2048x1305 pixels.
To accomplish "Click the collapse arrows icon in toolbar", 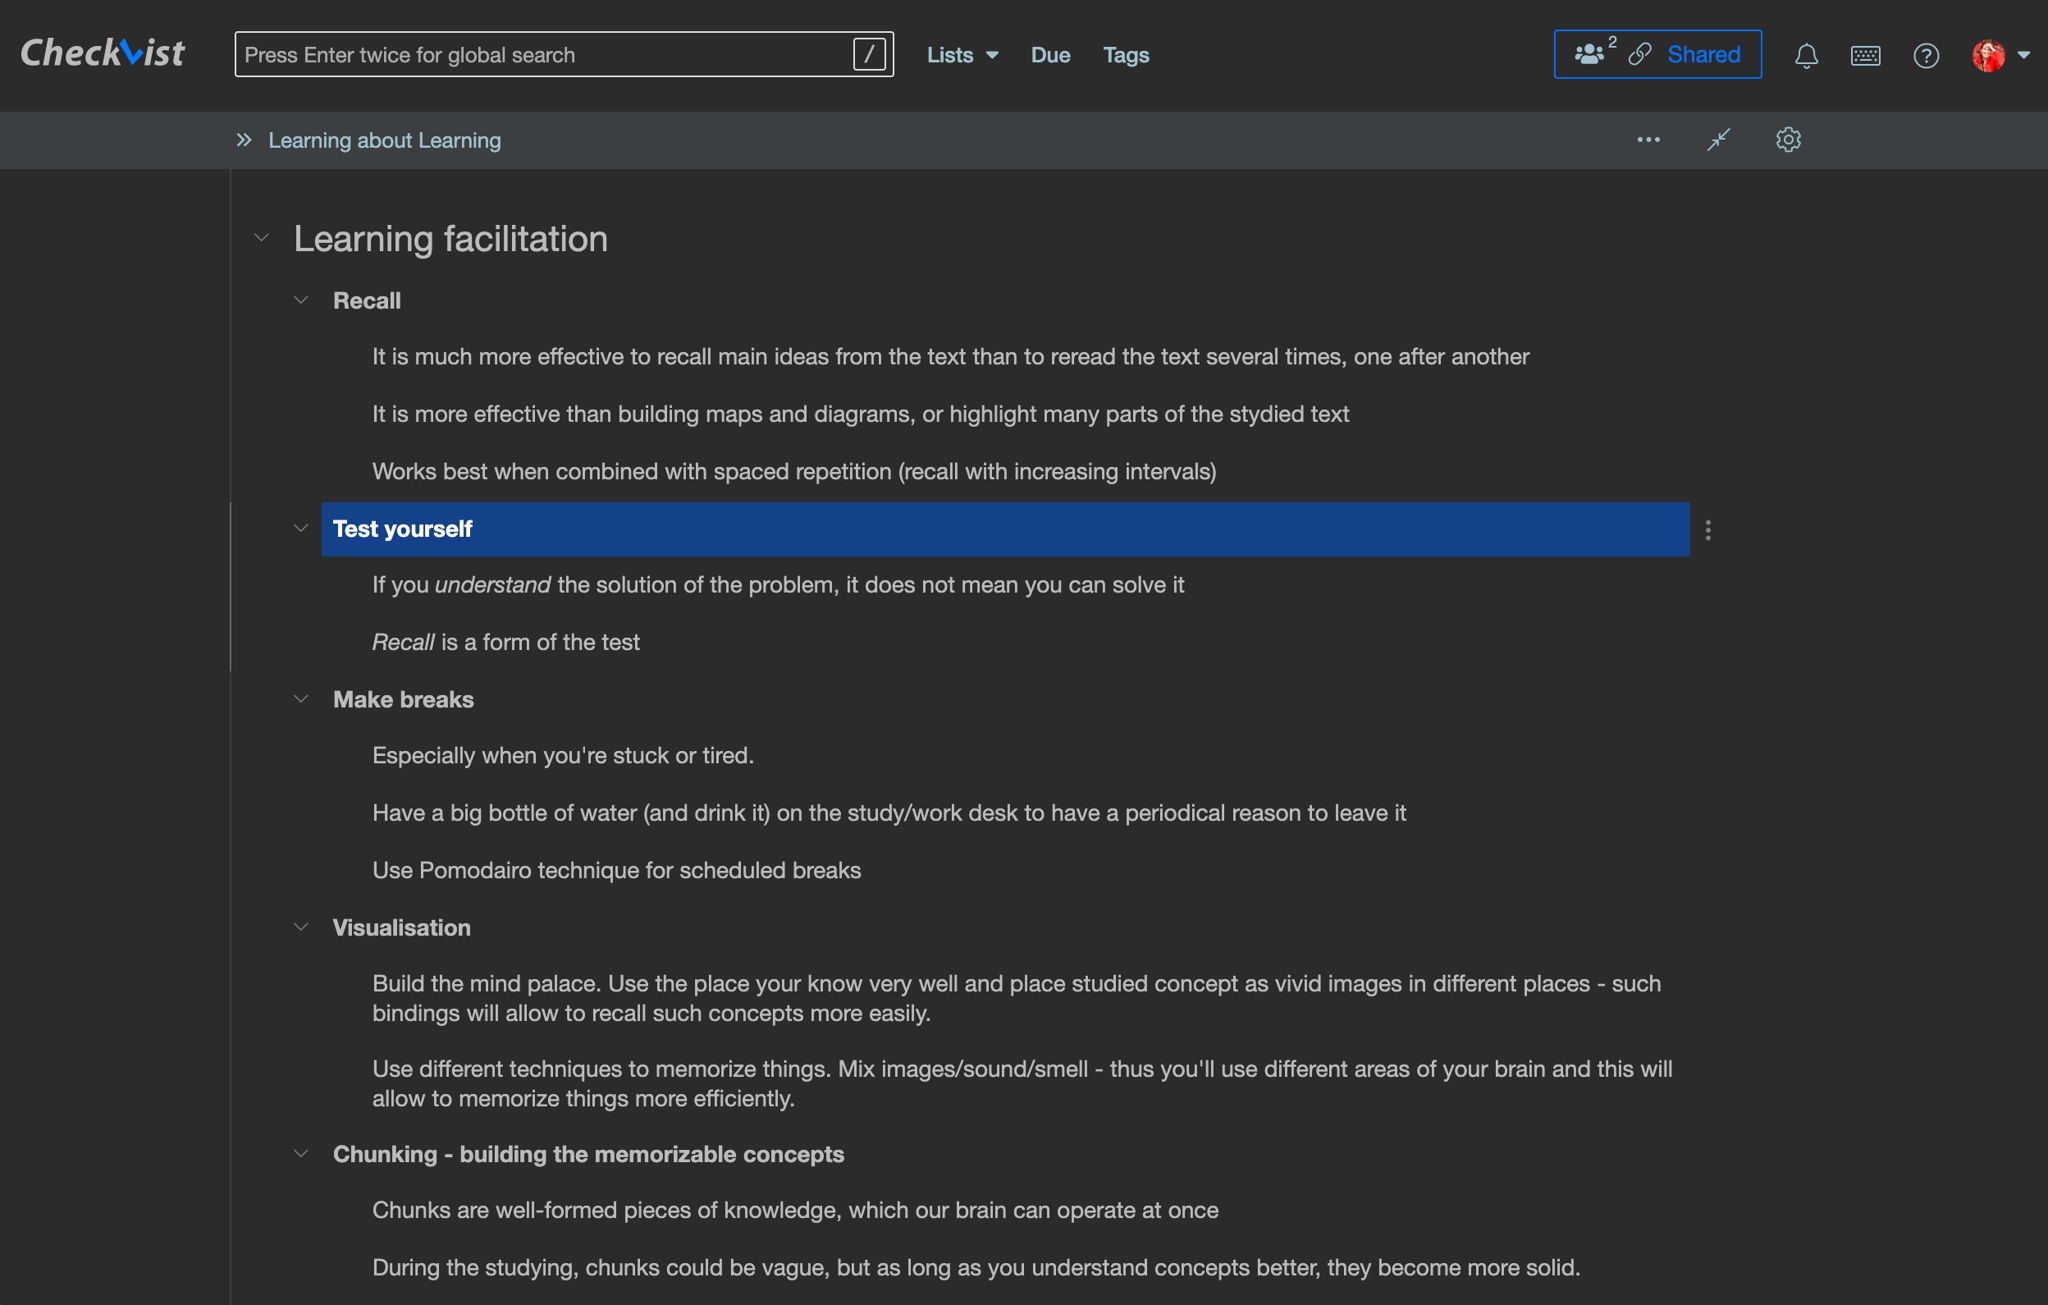I will click(1718, 139).
